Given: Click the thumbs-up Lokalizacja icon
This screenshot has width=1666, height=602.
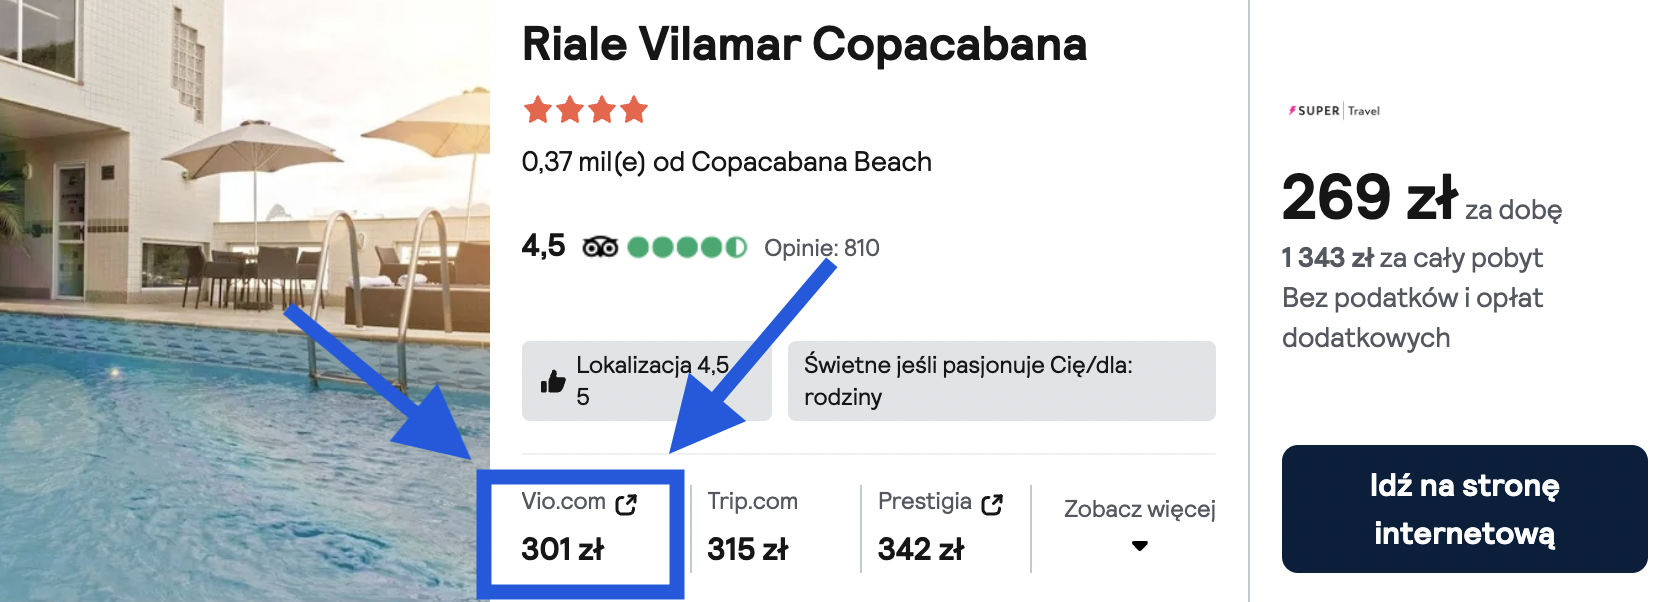Looking at the screenshot, I should coord(553,381).
